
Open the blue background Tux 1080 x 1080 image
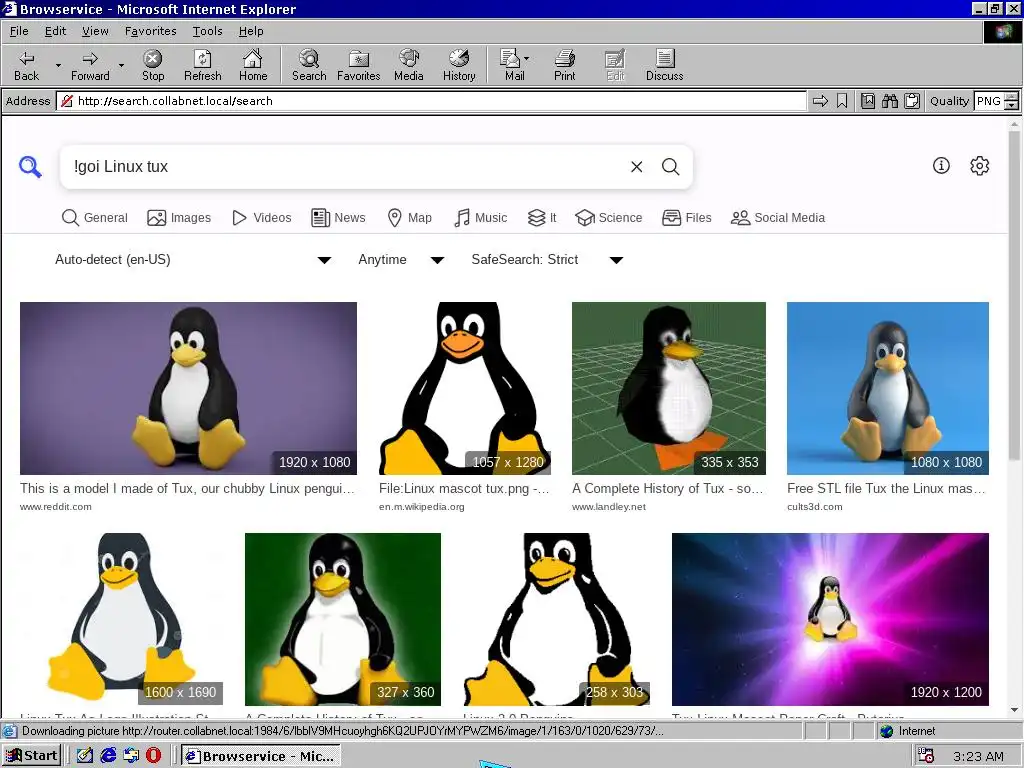pos(888,388)
